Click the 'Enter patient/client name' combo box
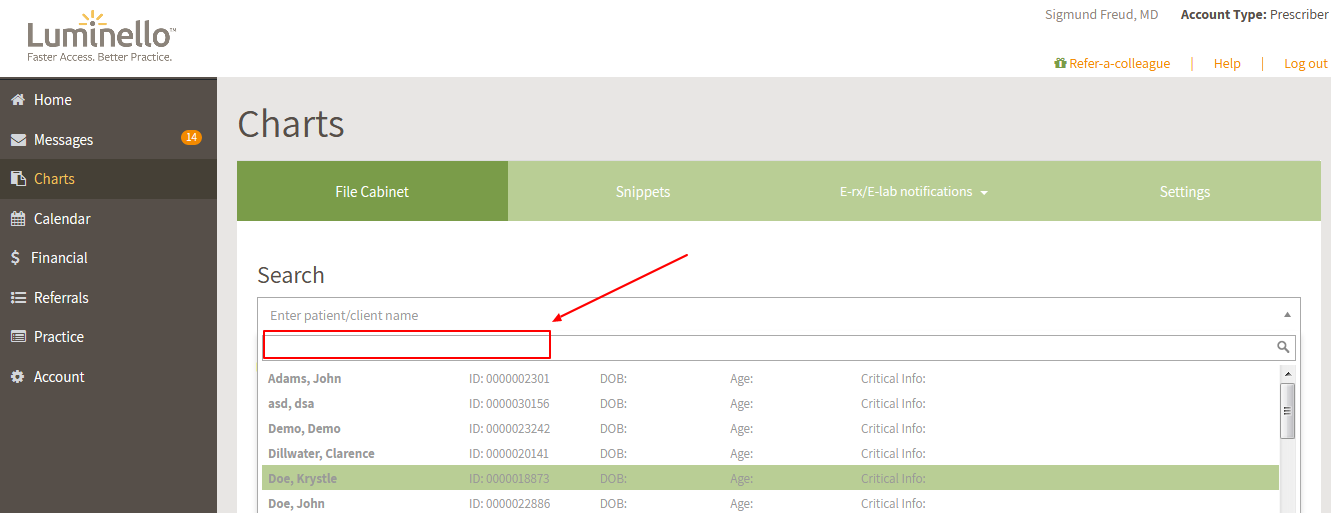This screenshot has height=513, width=1331. (779, 315)
